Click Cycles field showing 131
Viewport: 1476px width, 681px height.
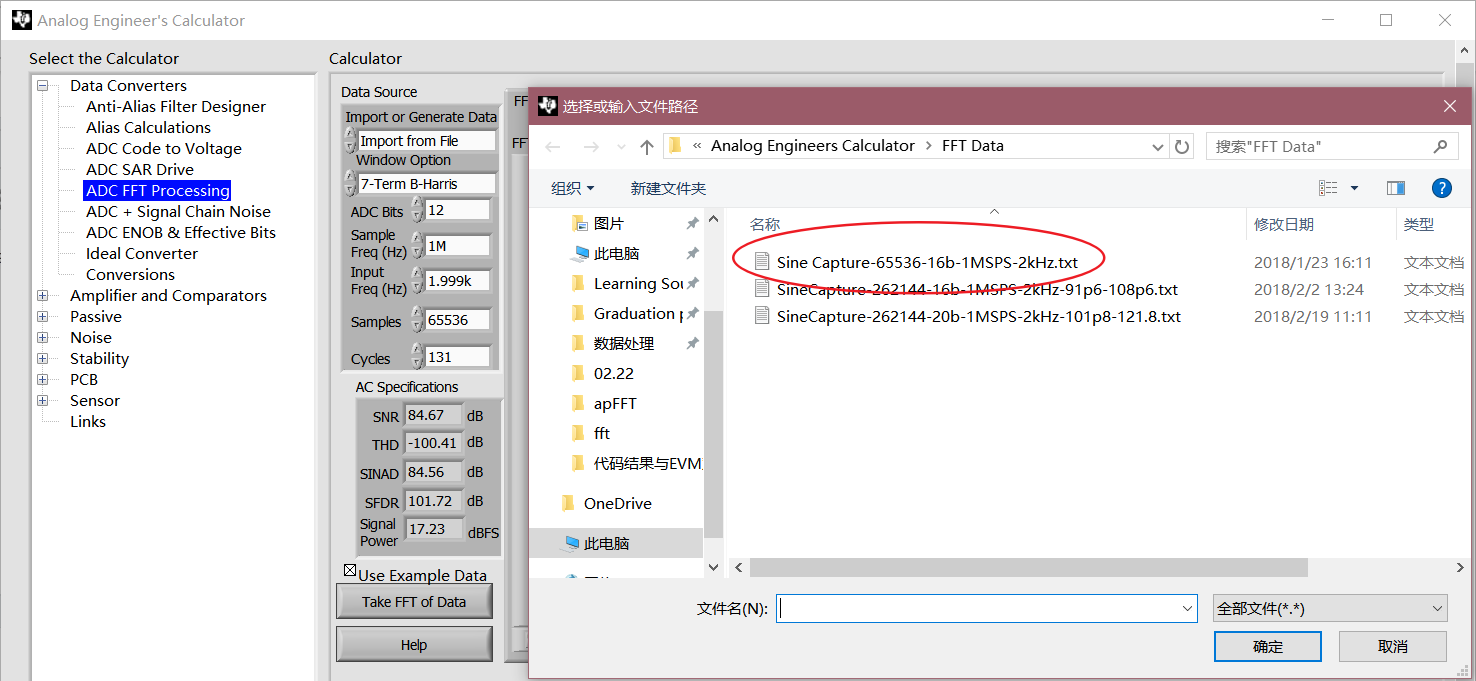(457, 357)
